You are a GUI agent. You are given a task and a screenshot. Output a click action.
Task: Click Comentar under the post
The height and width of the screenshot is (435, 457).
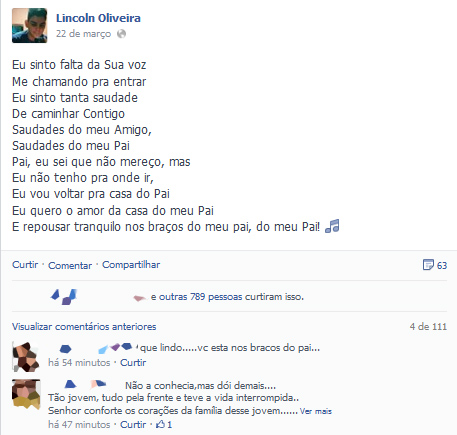[70, 265]
